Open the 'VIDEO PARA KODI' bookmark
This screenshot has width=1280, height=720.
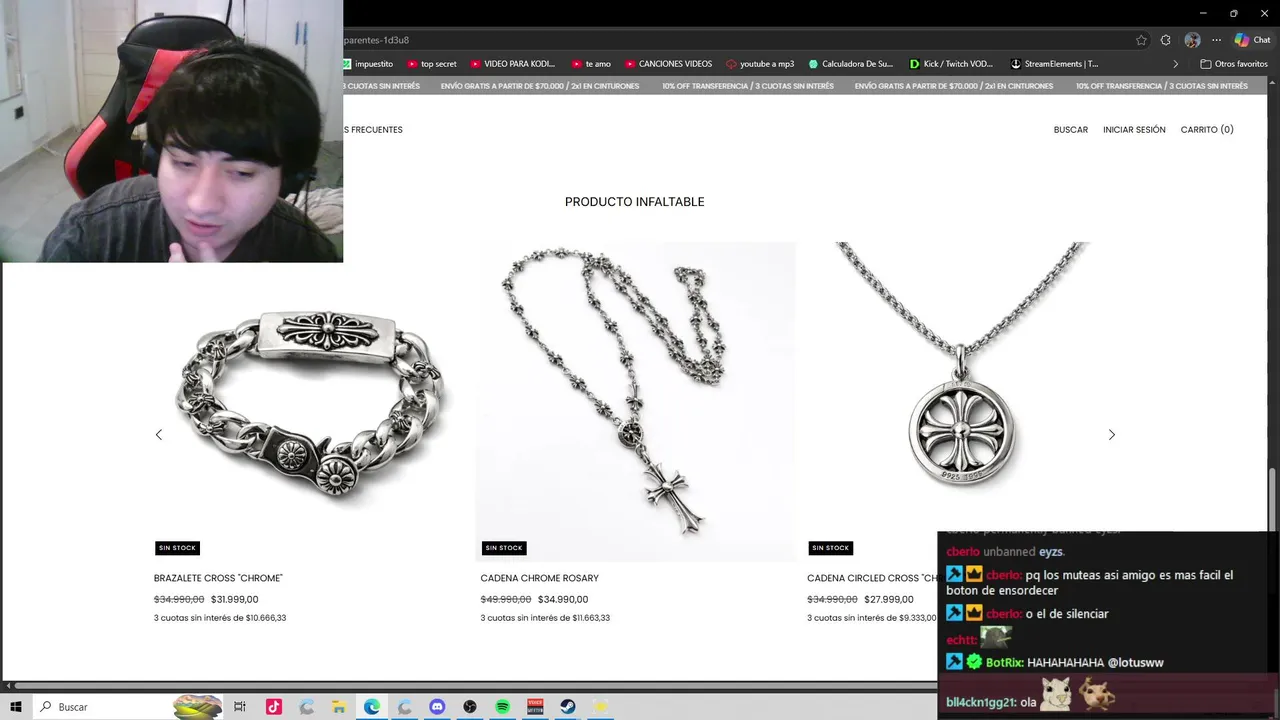tap(512, 64)
